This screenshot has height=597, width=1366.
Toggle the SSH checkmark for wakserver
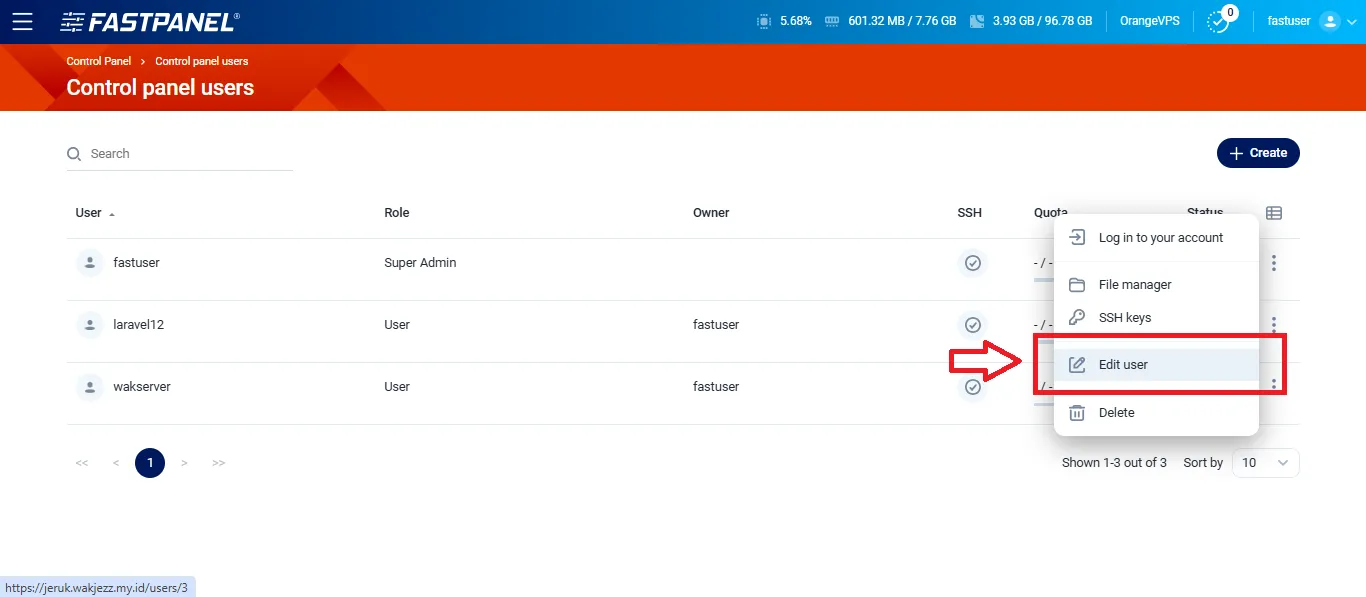971,387
